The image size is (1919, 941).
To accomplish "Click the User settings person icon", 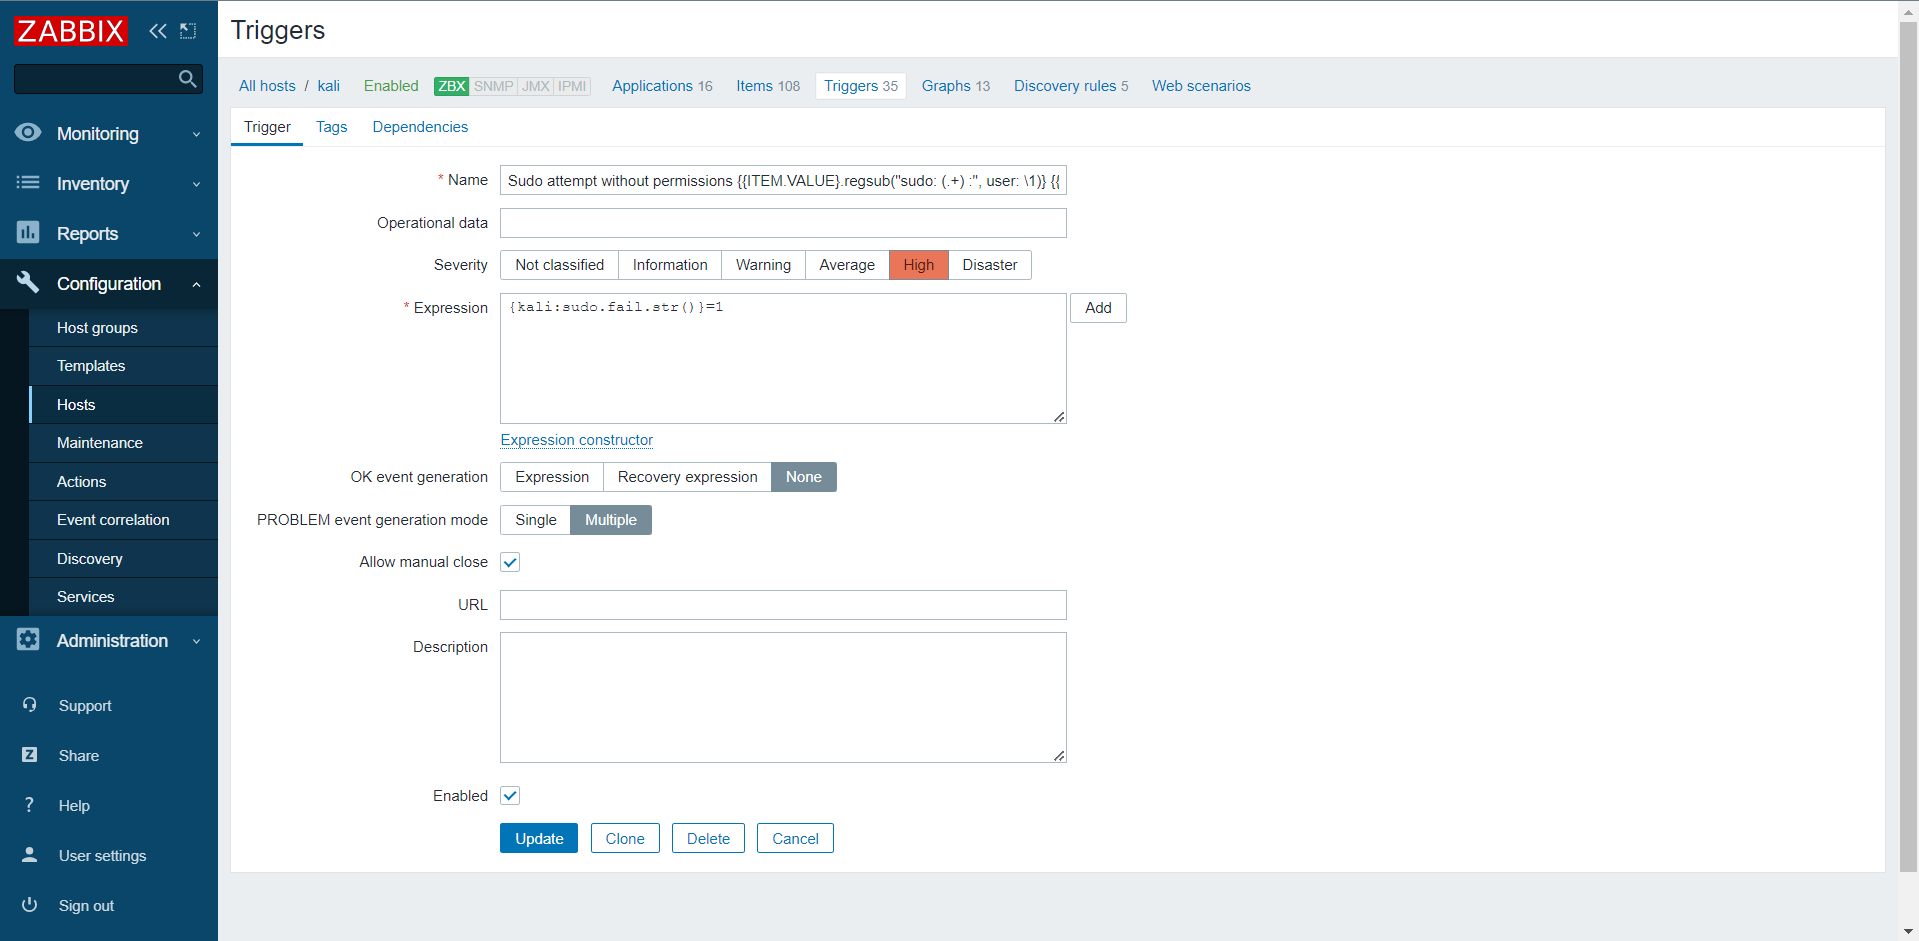I will (x=30, y=855).
